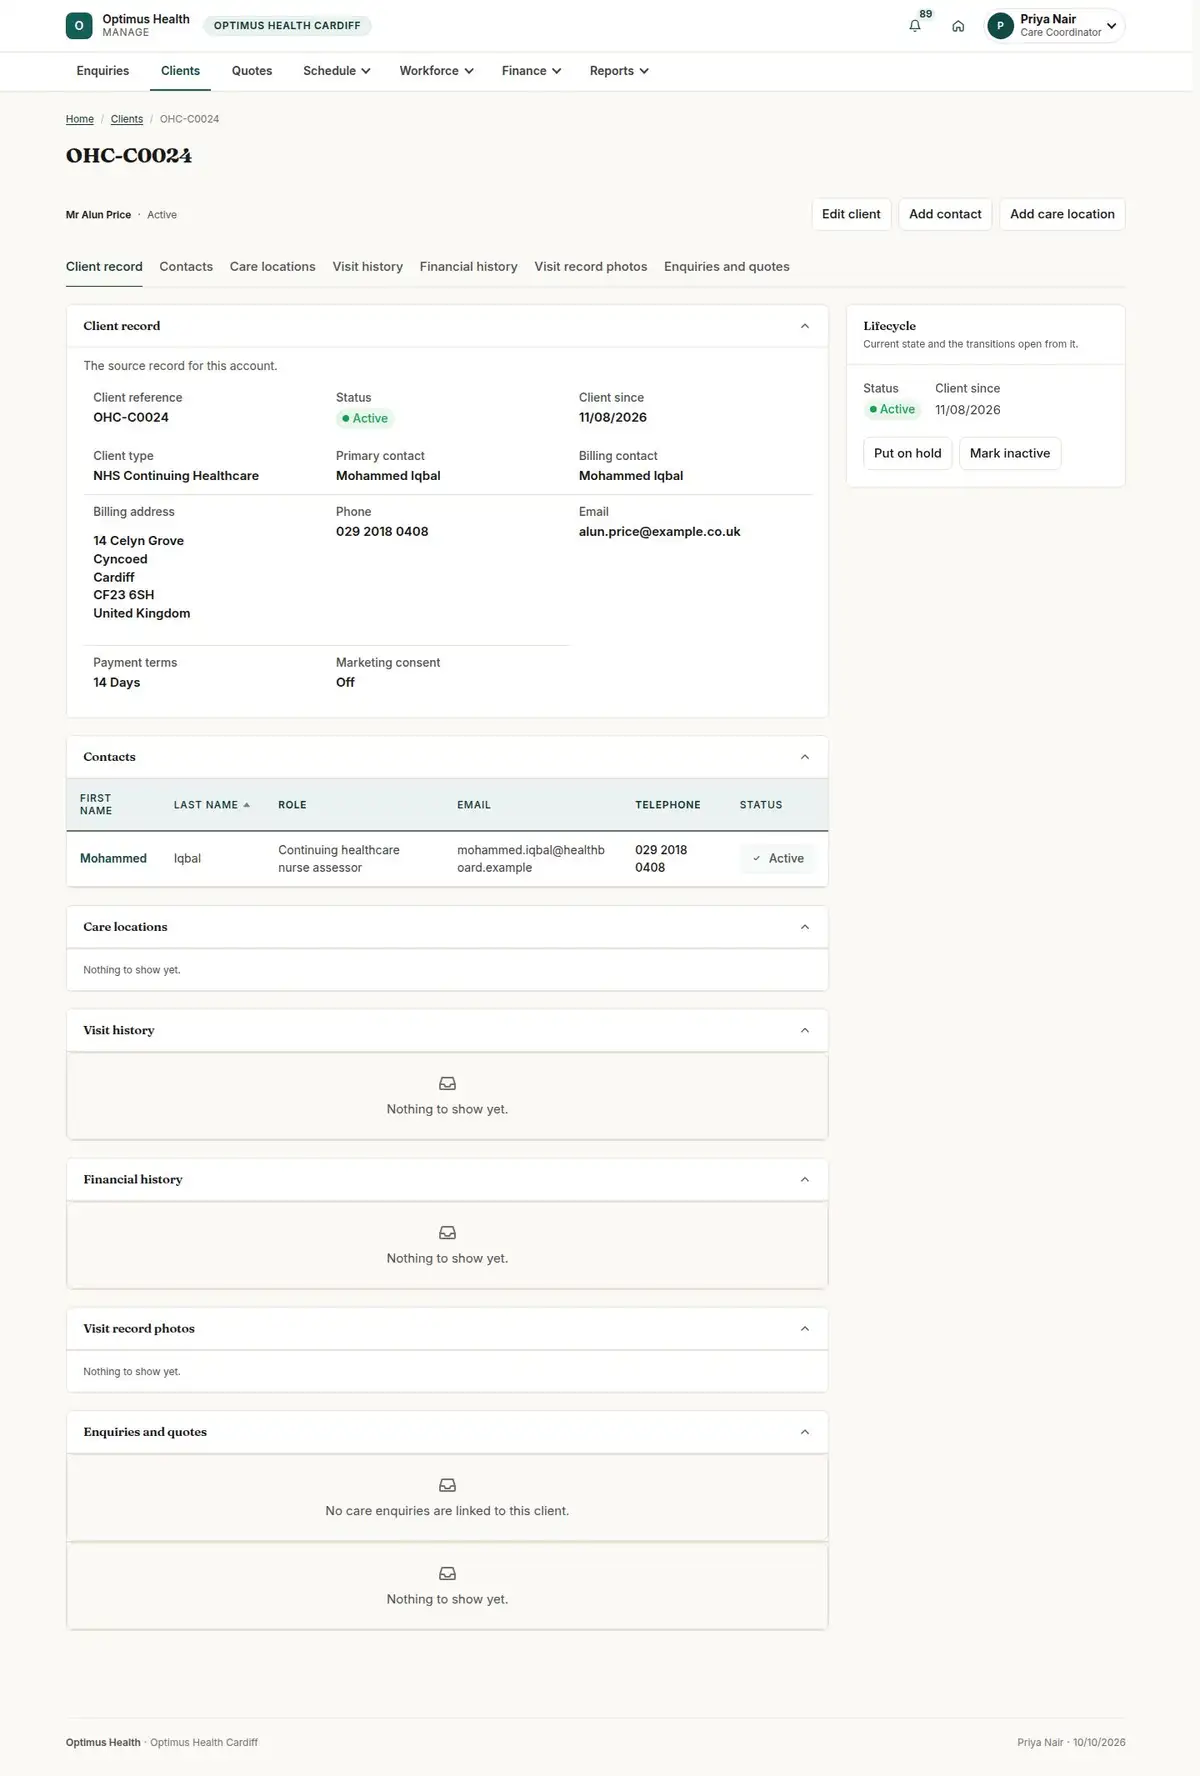Collapse the Enquiries and quotes panel
The image size is (1200, 1776).
(805, 1432)
